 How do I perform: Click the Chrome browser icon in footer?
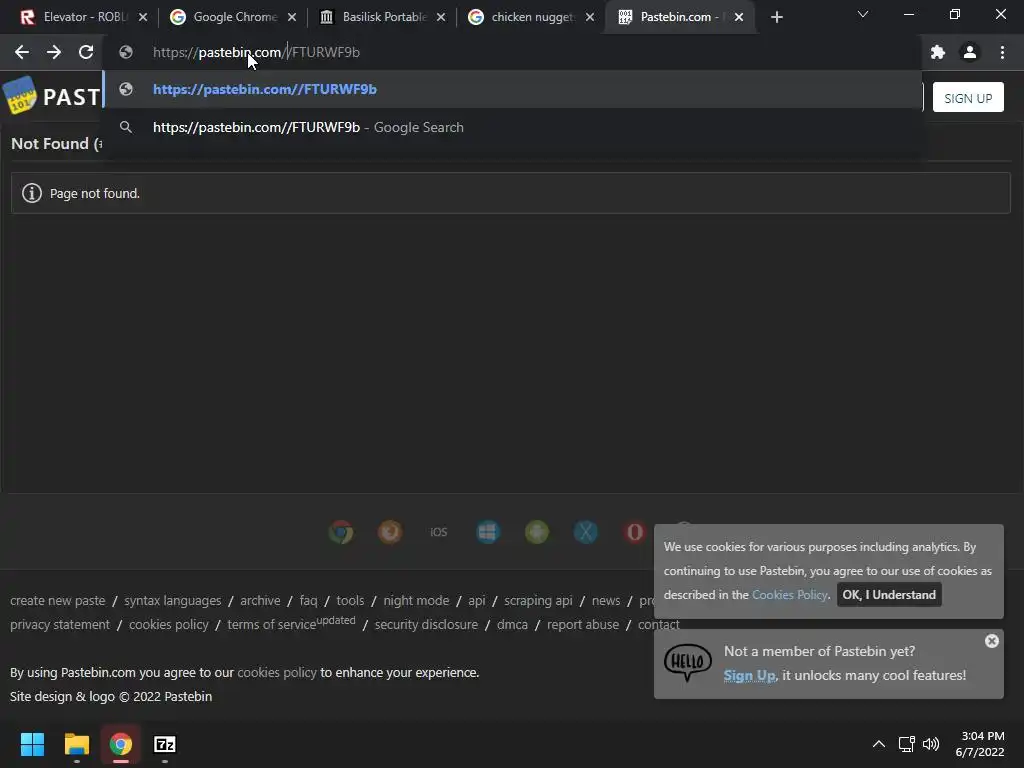pos(341,532)
